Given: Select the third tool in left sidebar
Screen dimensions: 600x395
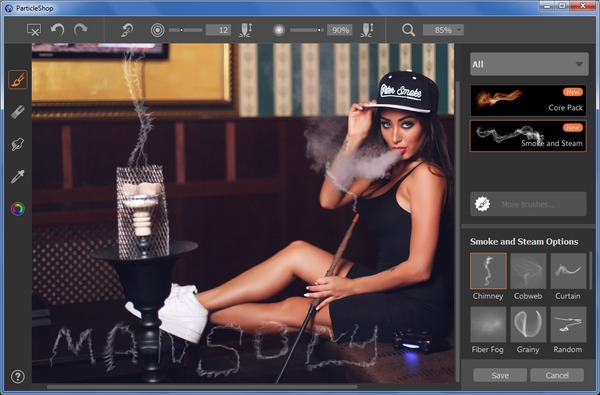Looking at the screenshot, I should pyautogui.click(x=18, y=144).
